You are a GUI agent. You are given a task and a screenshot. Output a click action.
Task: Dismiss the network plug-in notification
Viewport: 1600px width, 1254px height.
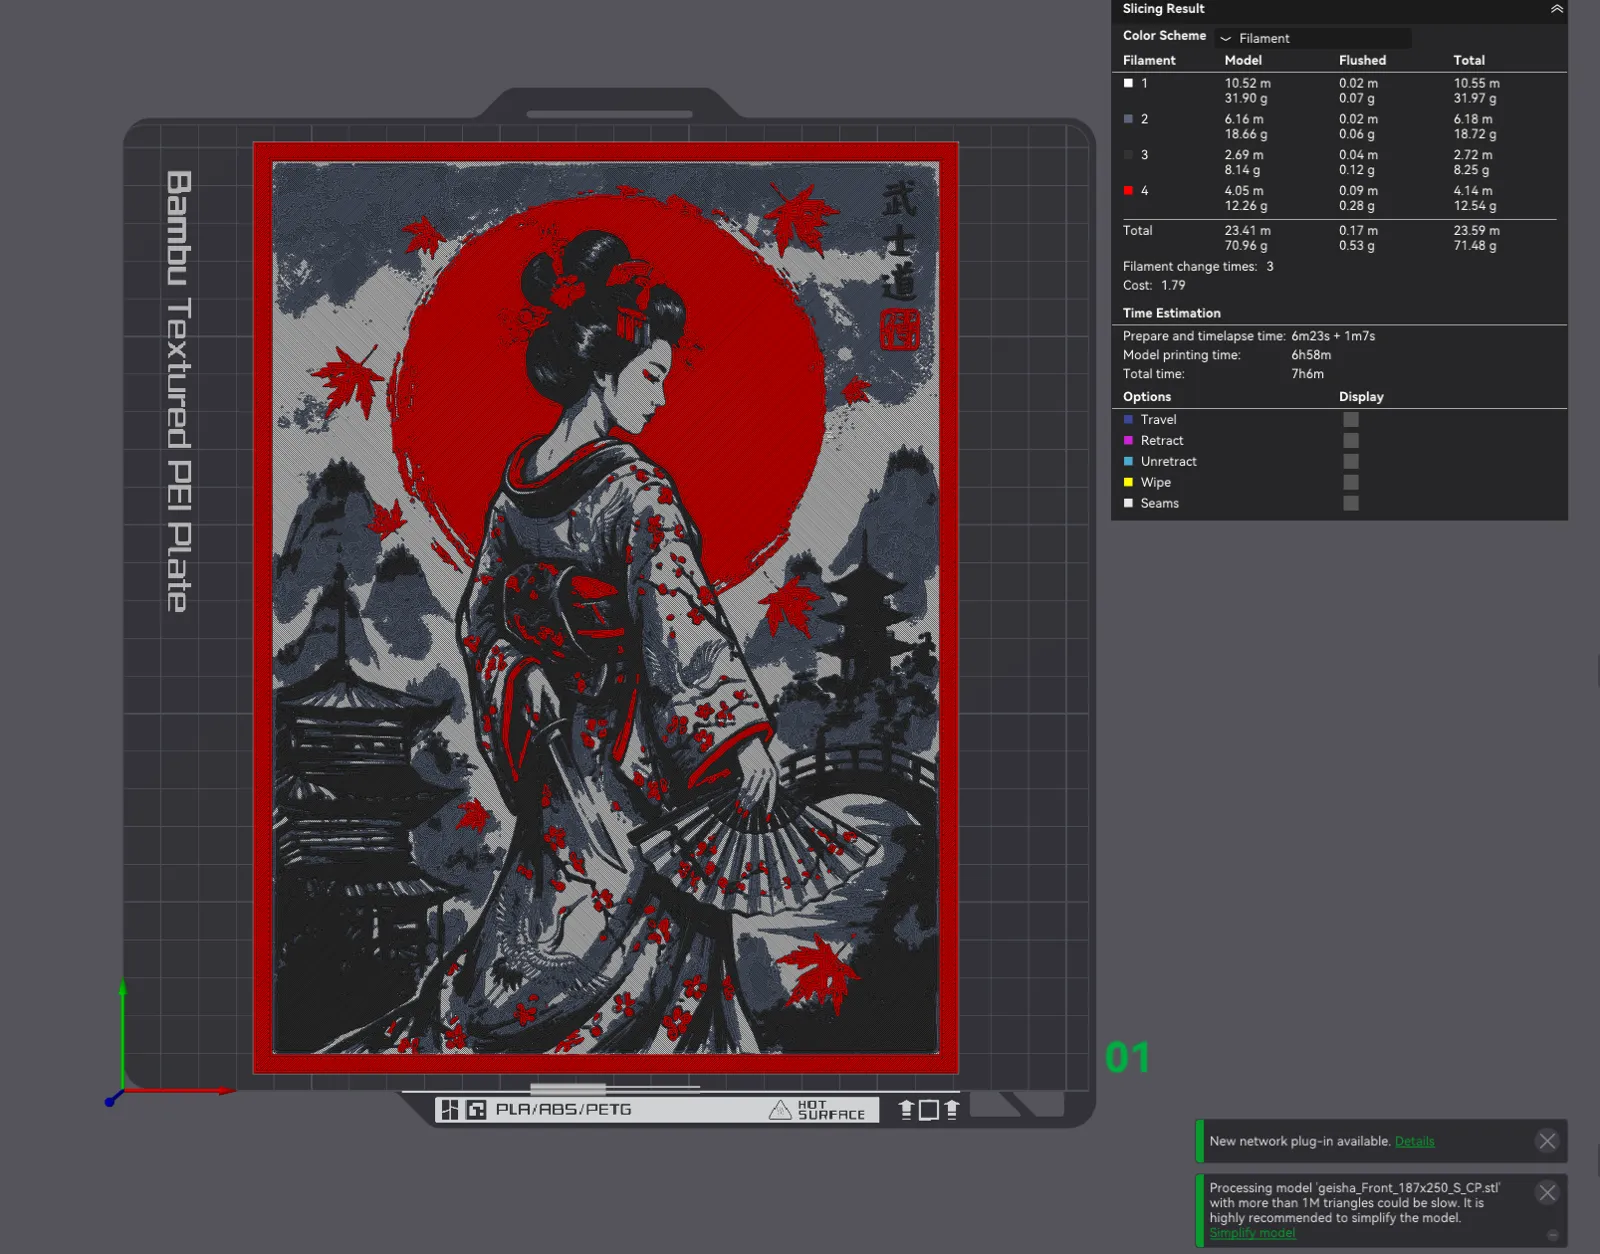point(1547,1141)
